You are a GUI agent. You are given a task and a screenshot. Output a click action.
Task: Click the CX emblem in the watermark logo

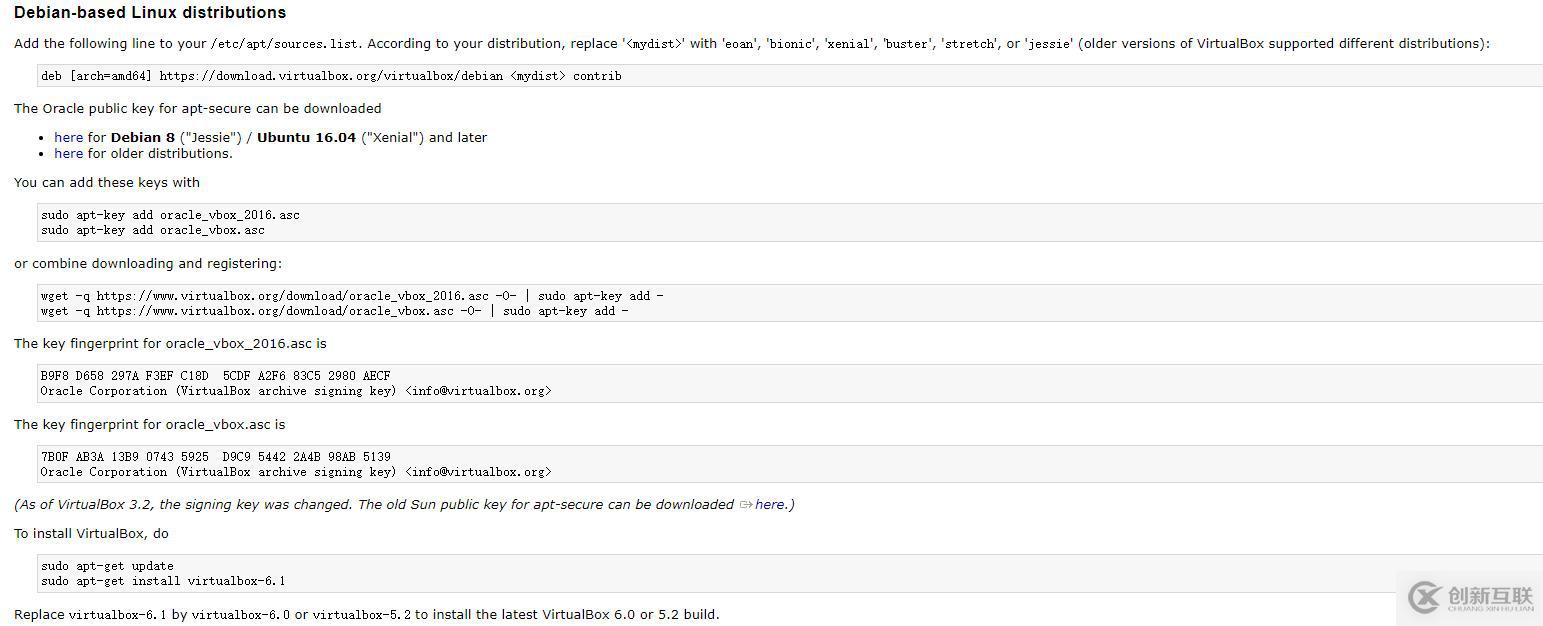(x=1423, y=597)
